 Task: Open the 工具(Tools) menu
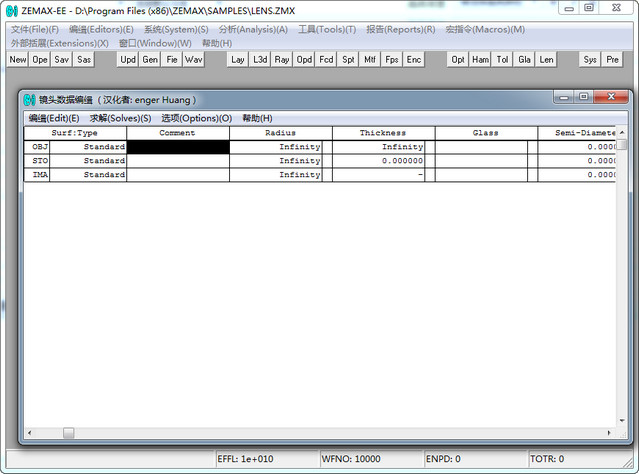coord(326,29)
